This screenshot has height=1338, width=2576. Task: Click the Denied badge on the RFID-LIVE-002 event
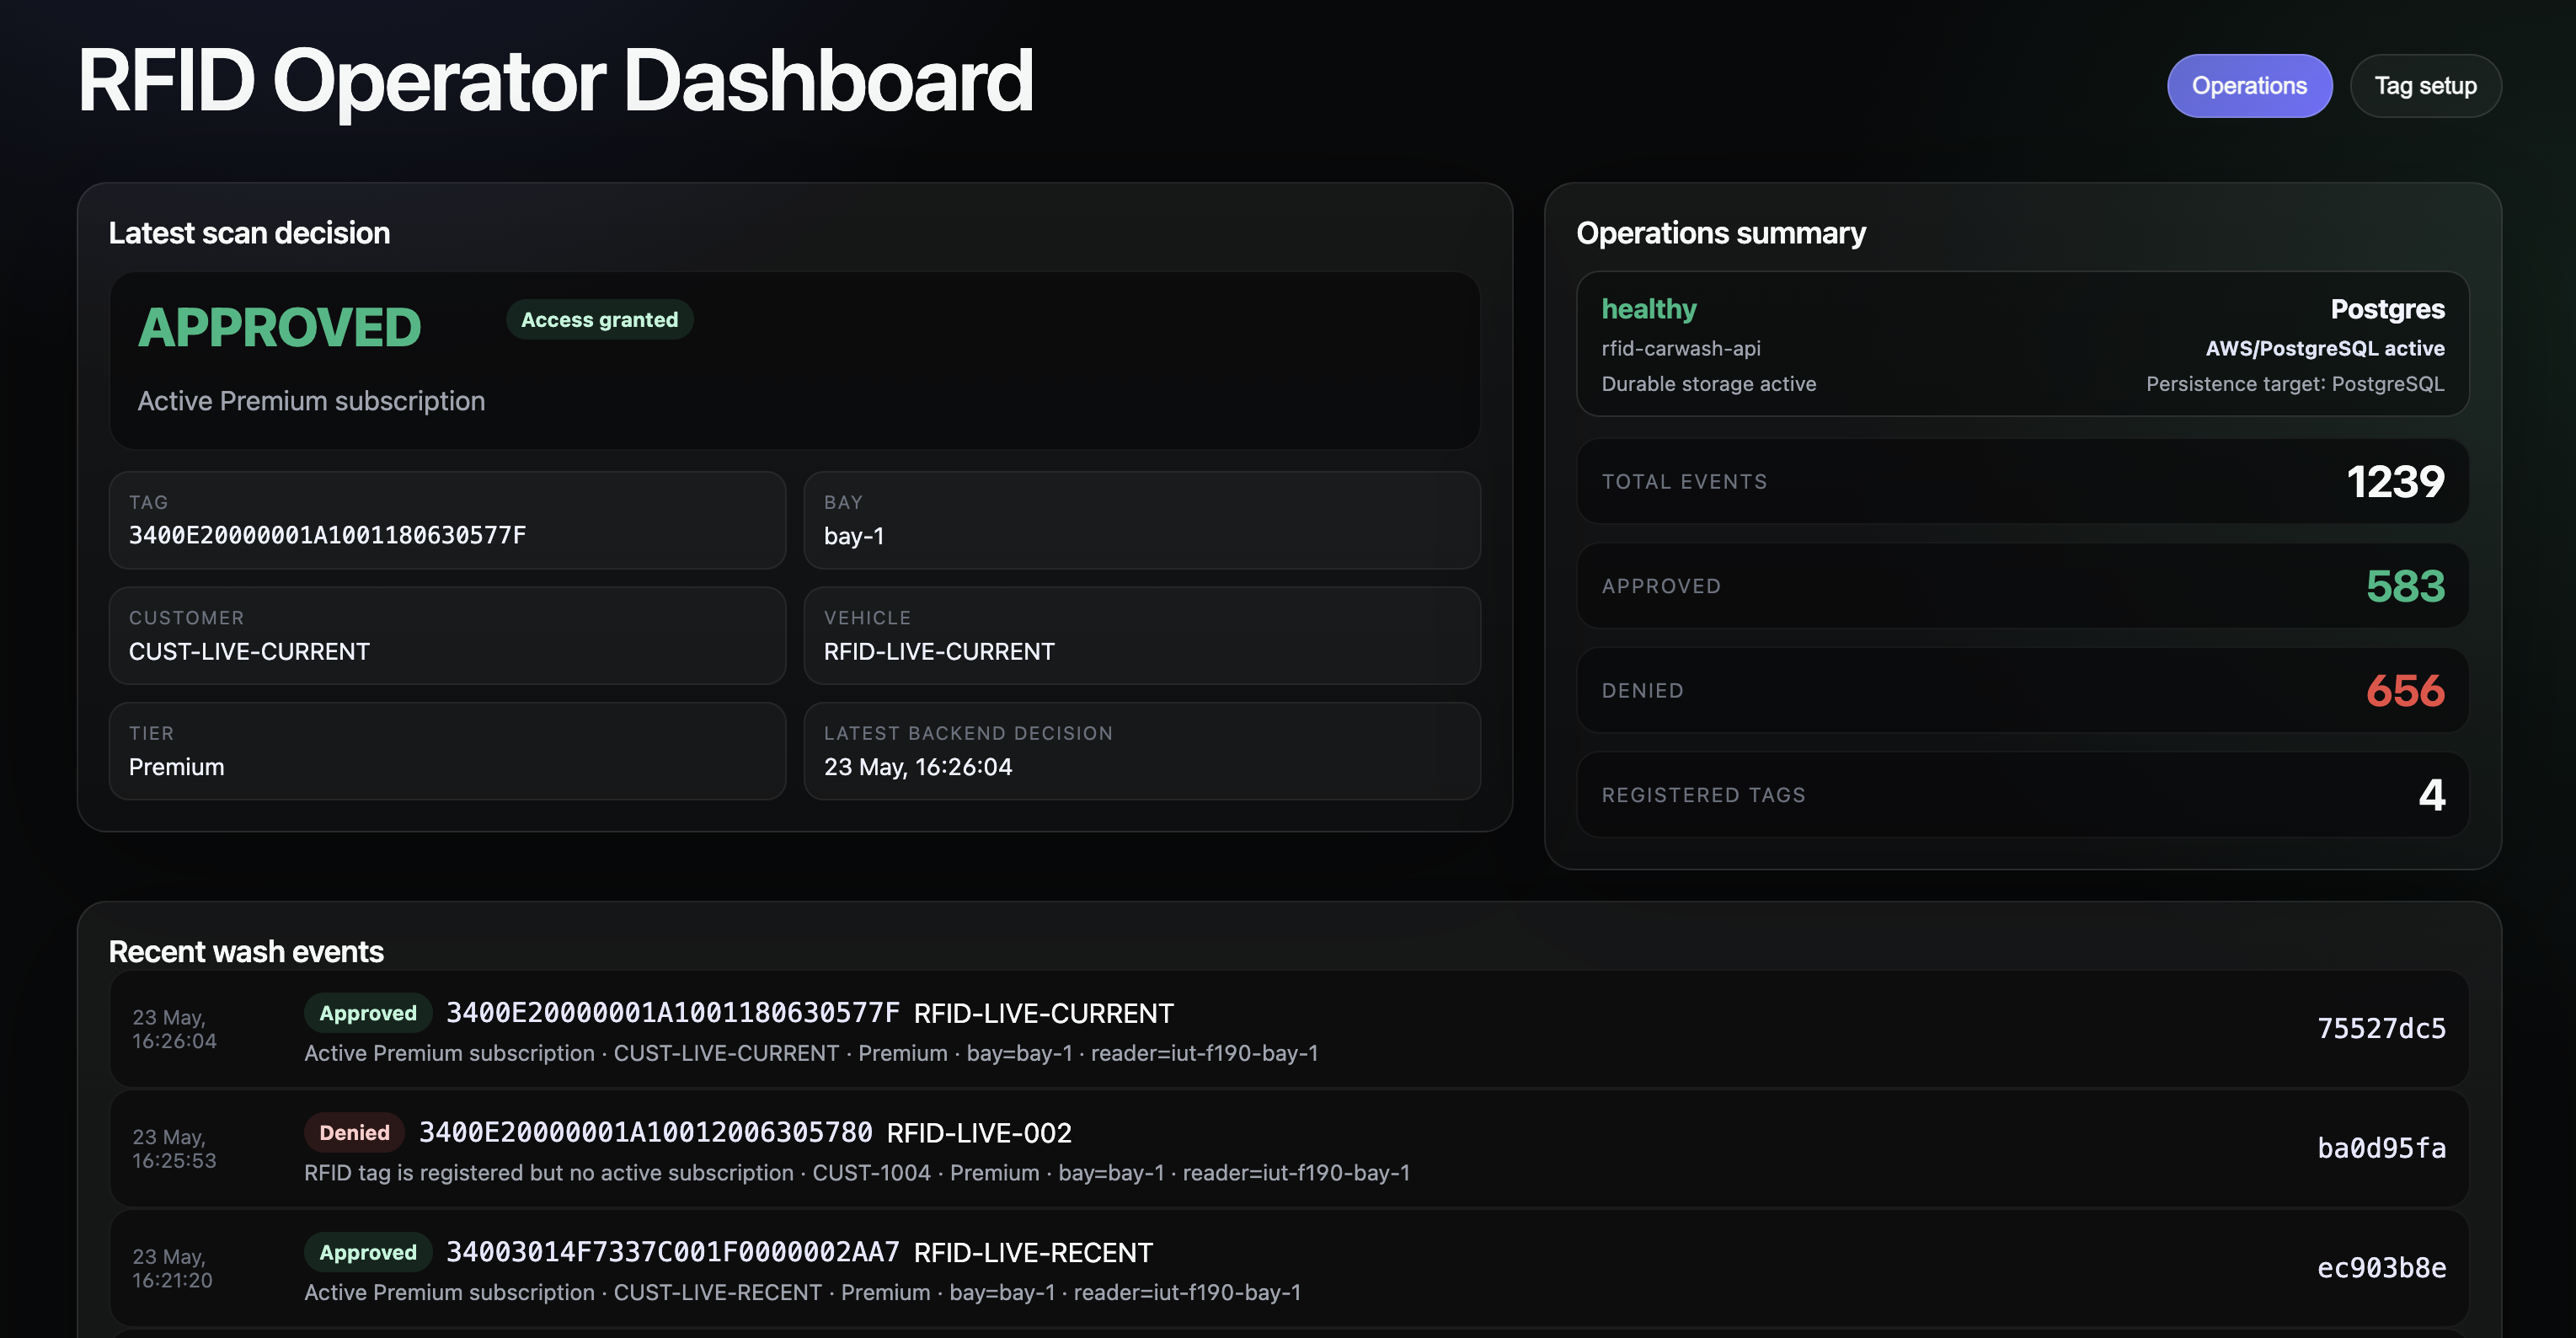coord(354,1133)
